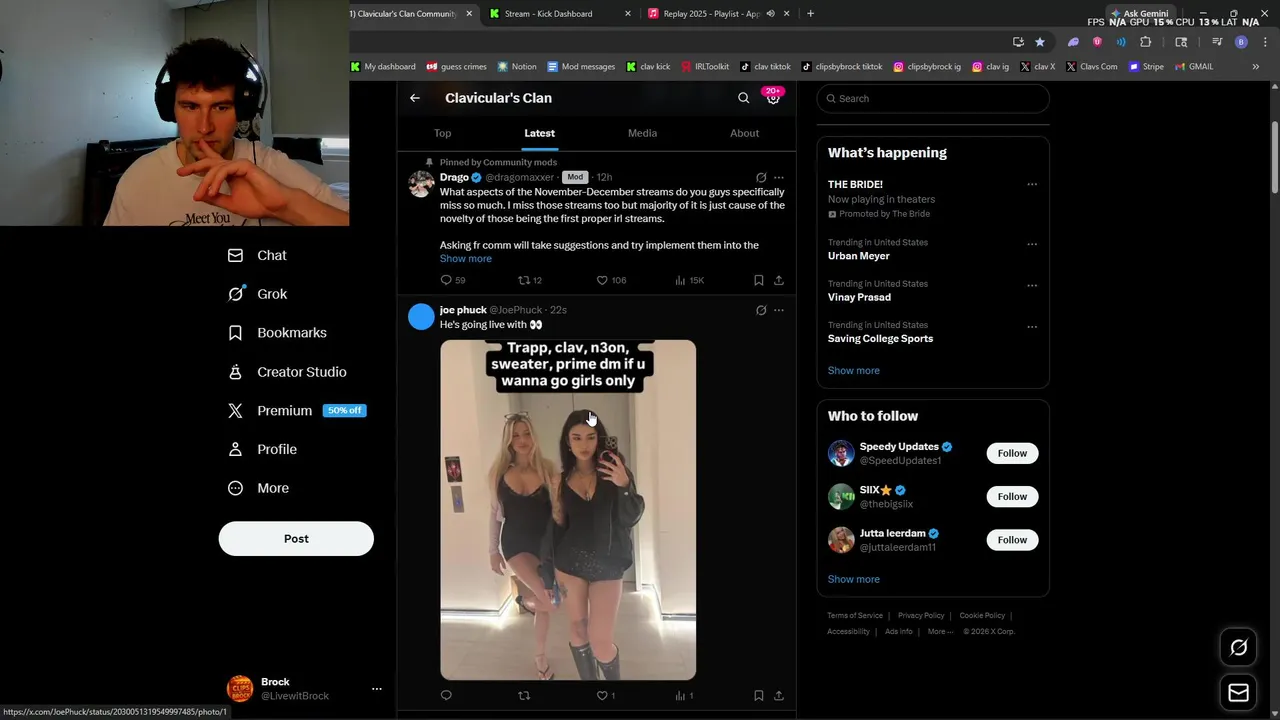
Task: Open more options on Drago's post
Action: (779, 177)
